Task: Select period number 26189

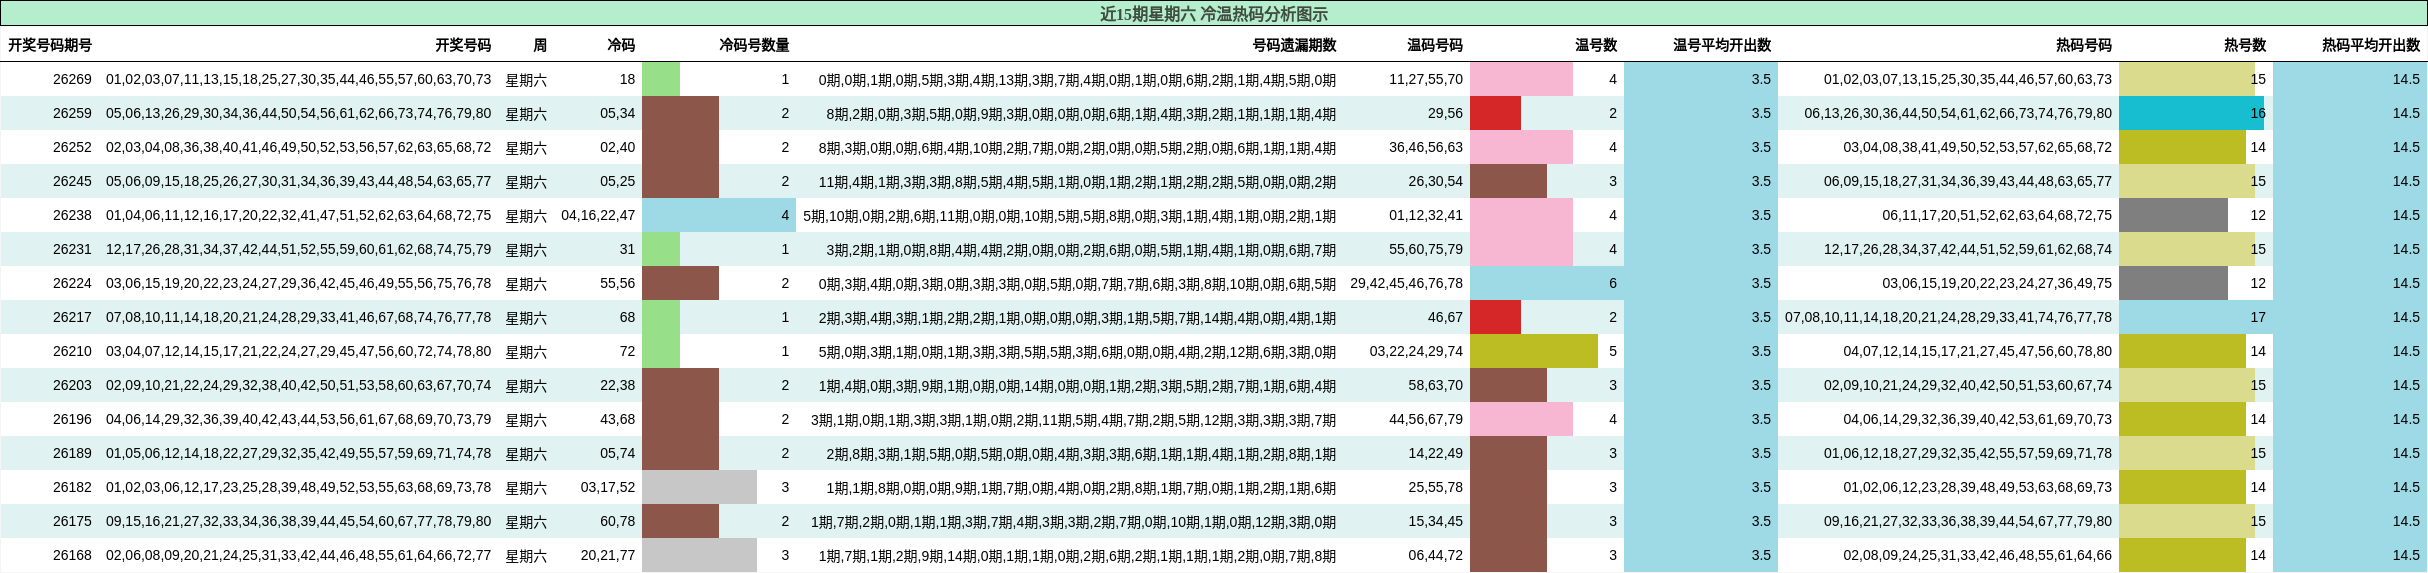Action: point(72,453)
